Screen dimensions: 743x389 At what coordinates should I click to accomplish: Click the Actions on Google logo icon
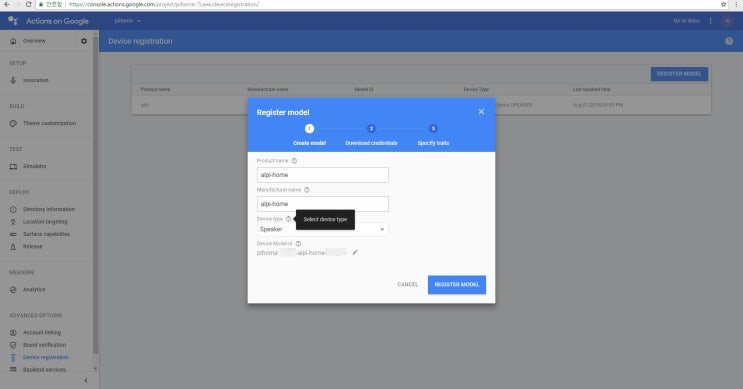13,21
